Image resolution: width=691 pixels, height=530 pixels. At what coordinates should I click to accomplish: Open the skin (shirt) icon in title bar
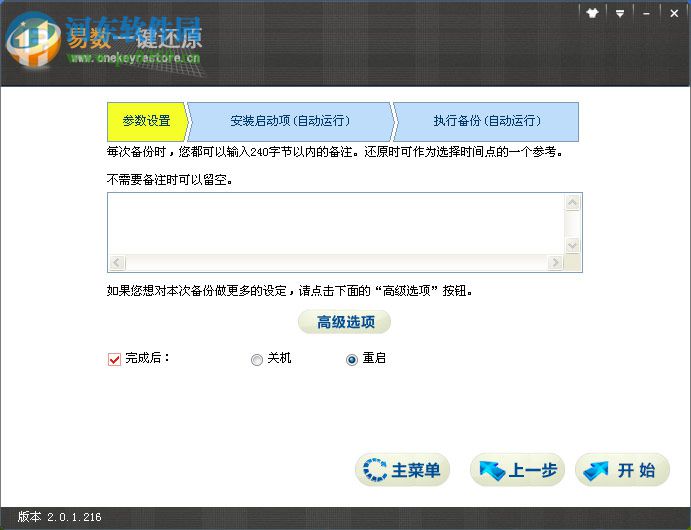[x=592, y=13]
